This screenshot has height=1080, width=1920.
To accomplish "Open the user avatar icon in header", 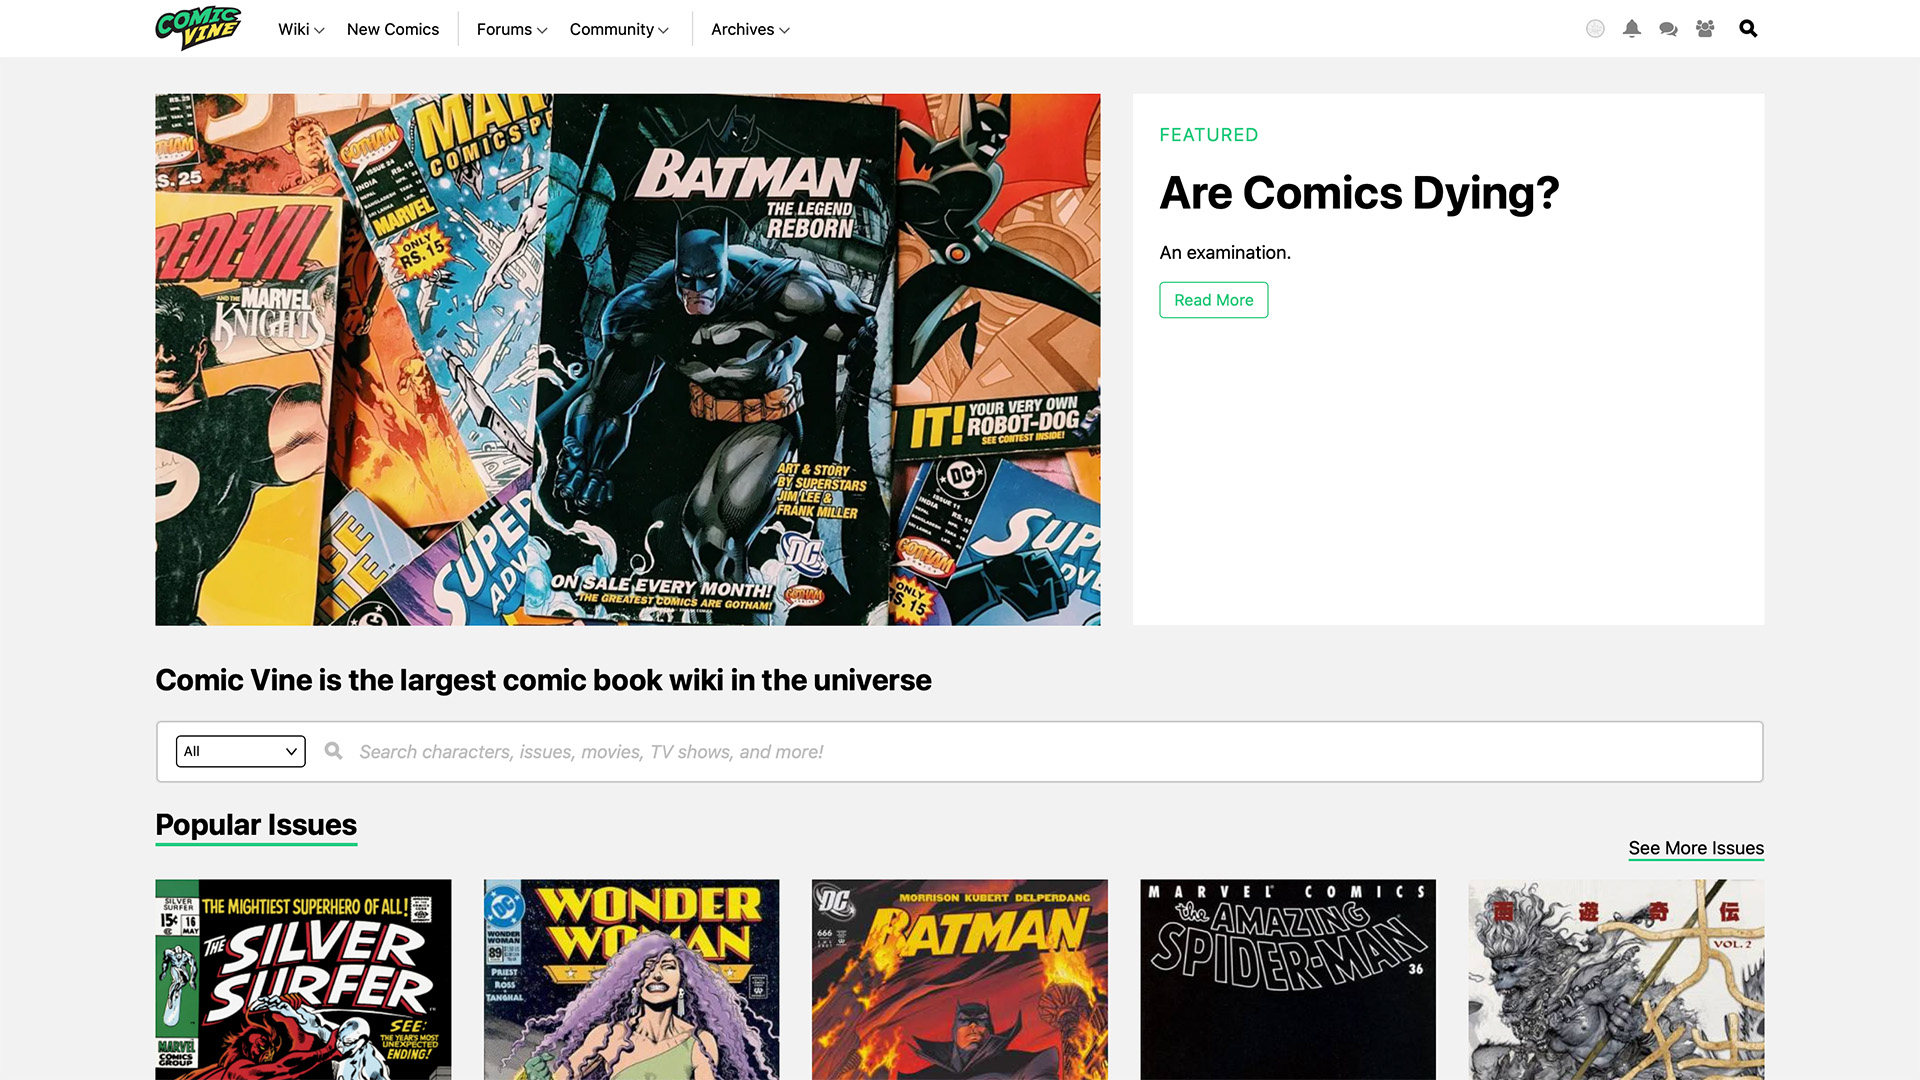I will [x=1595, y=29].
